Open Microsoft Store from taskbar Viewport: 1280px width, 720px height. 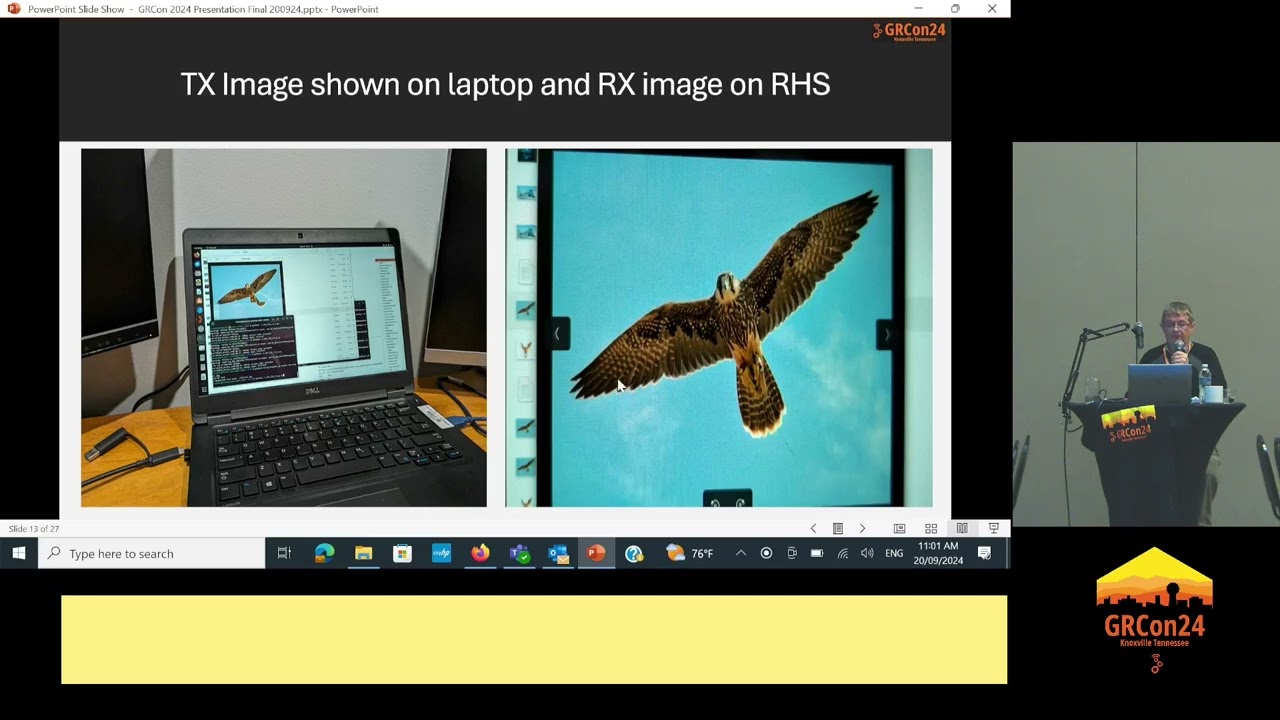pos(402,553)
